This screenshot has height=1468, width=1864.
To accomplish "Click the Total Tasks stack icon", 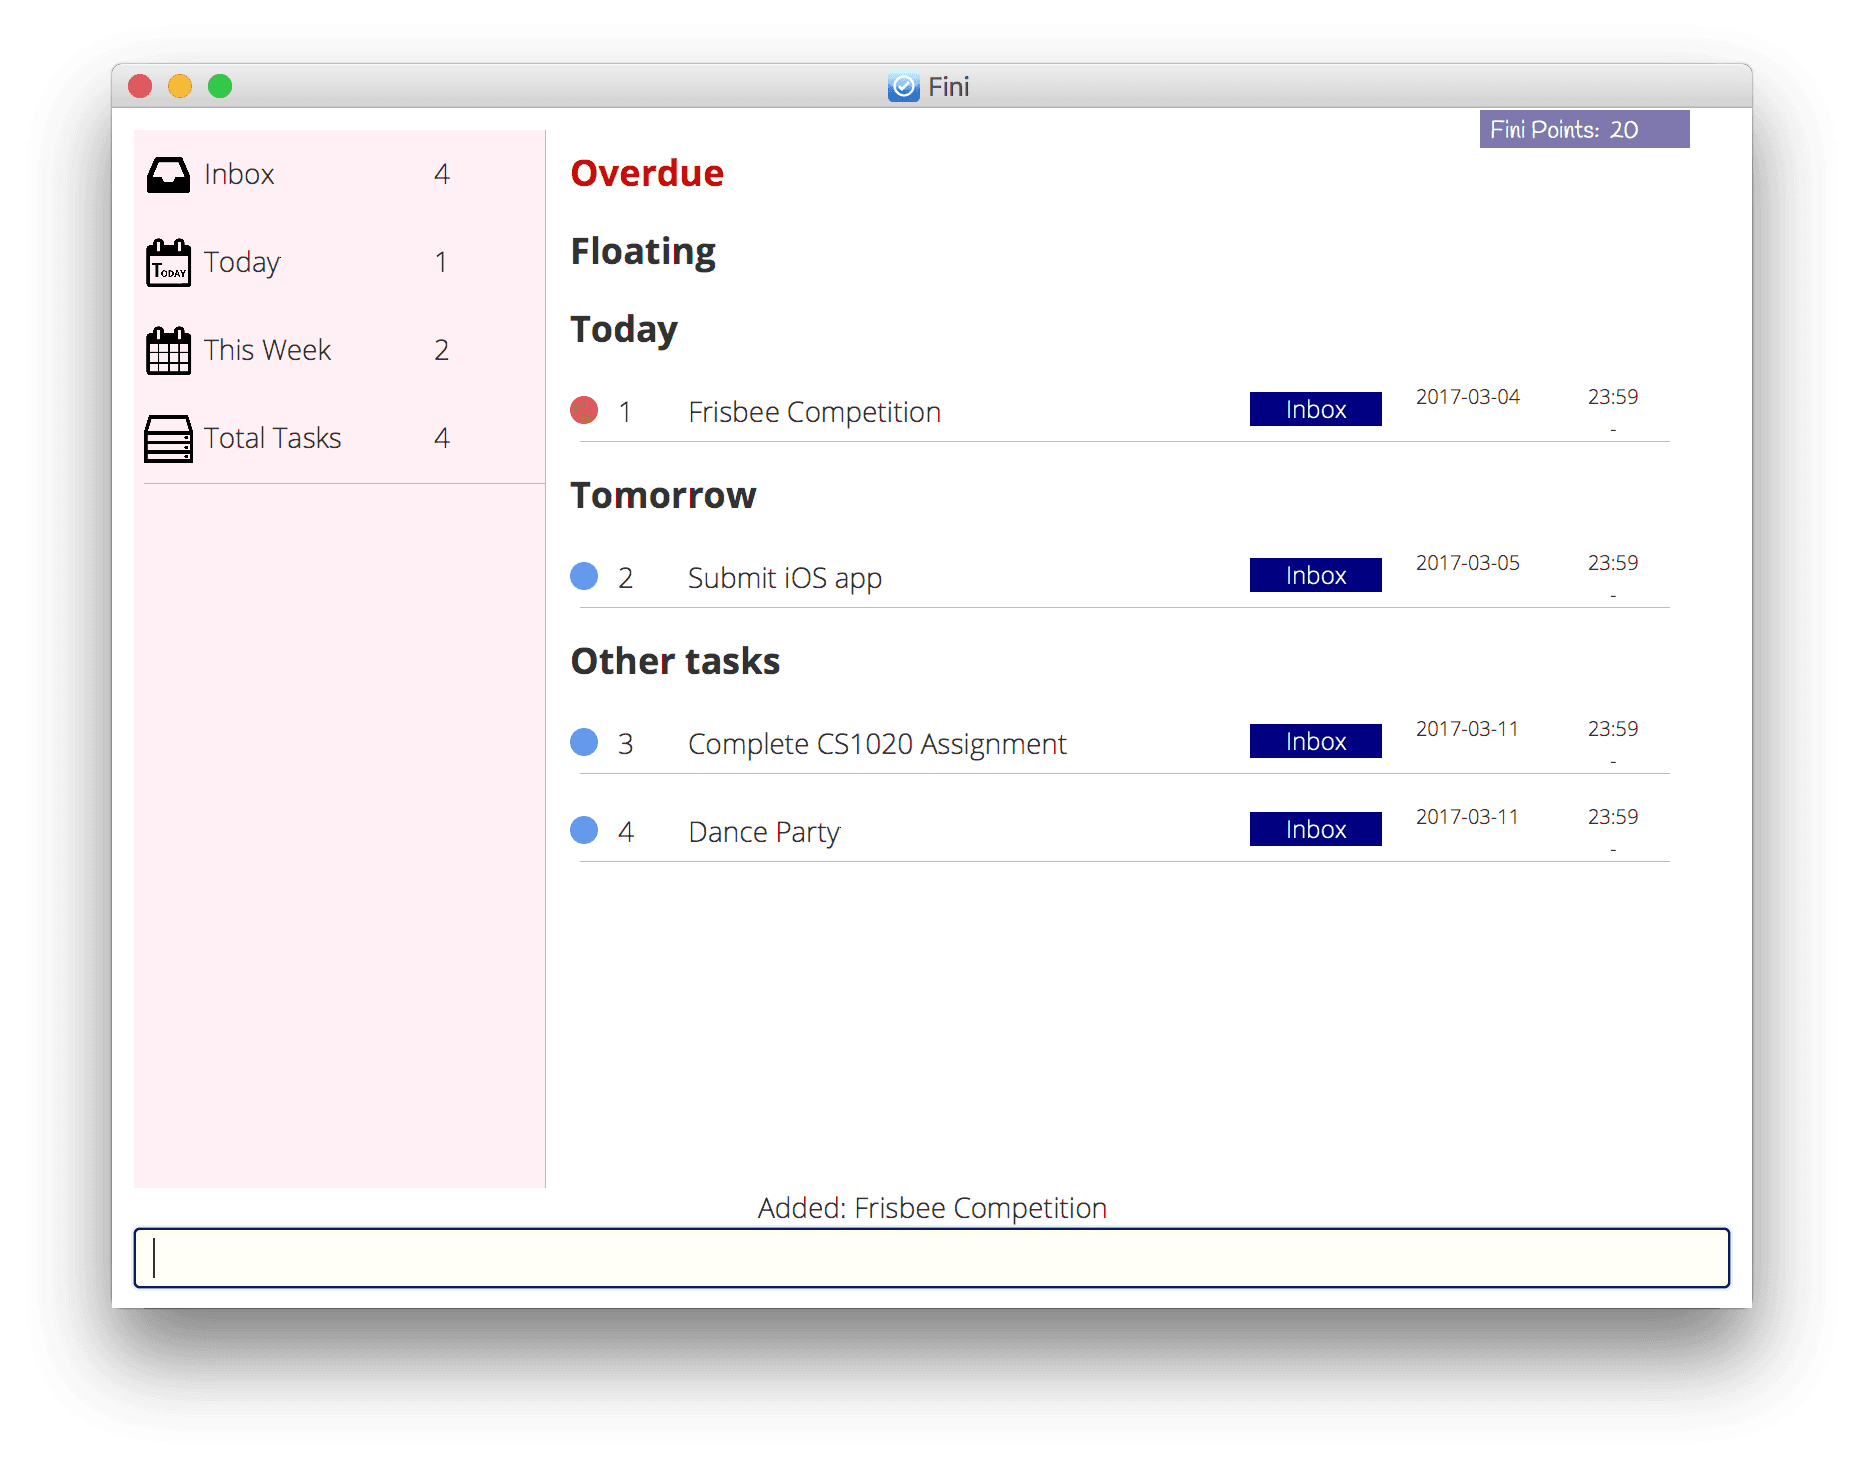I will 168,439.
